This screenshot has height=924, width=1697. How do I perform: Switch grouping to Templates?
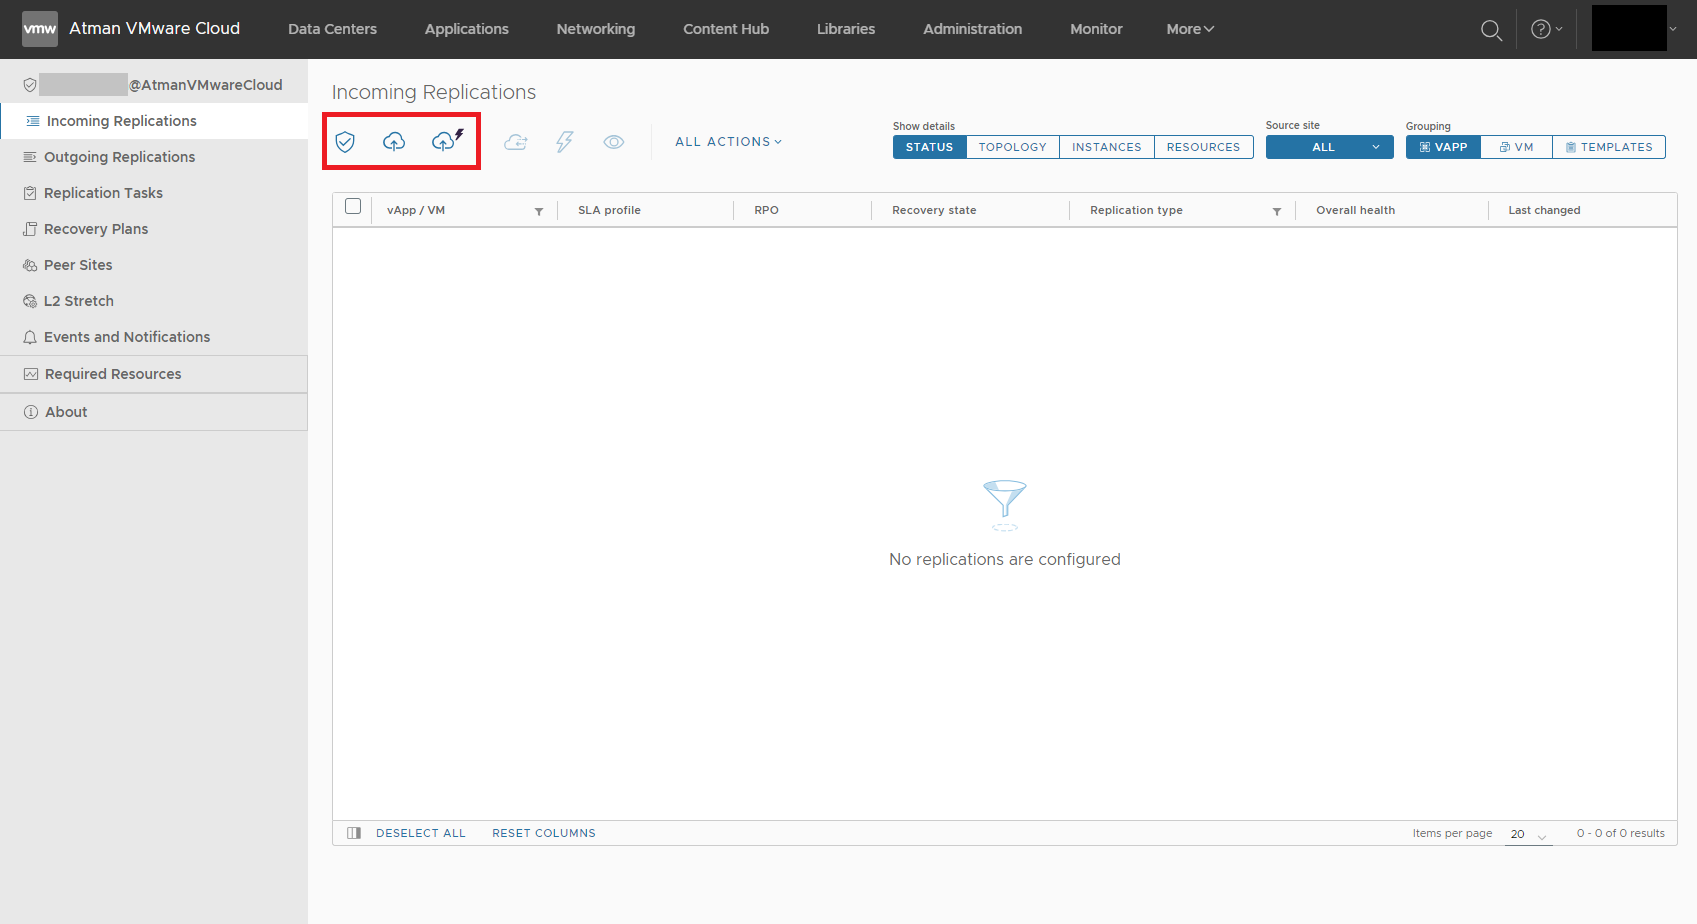tap(1608, 147)
